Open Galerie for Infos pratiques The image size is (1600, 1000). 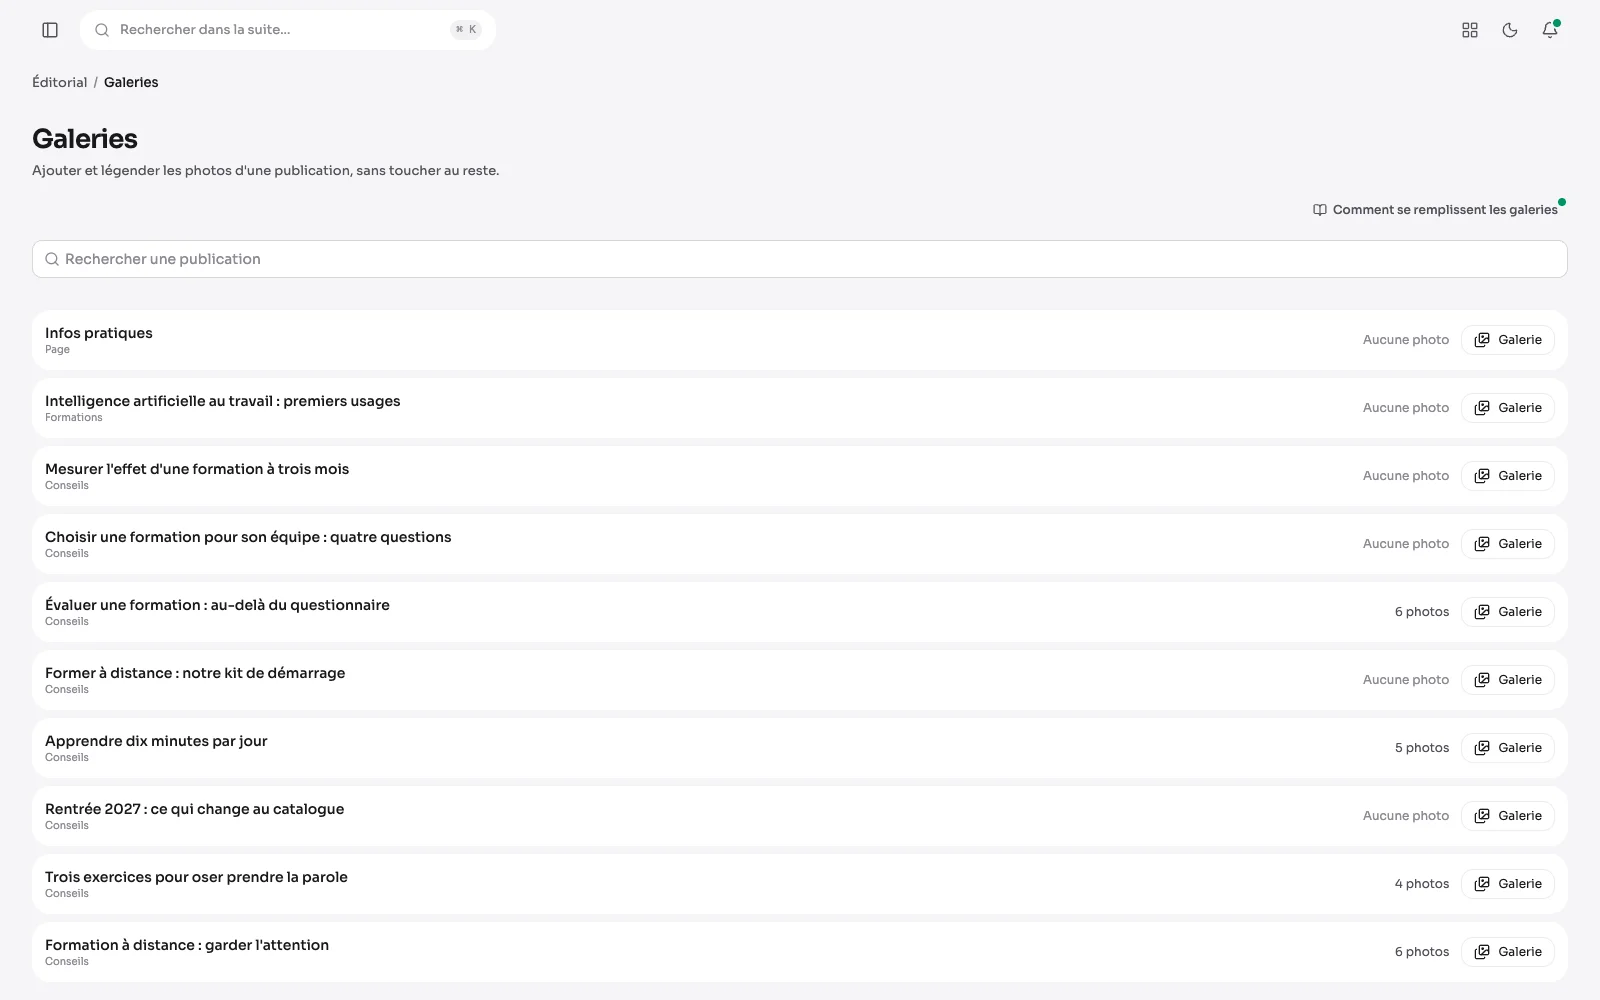pyautogui.click(x=1508, y=340)
